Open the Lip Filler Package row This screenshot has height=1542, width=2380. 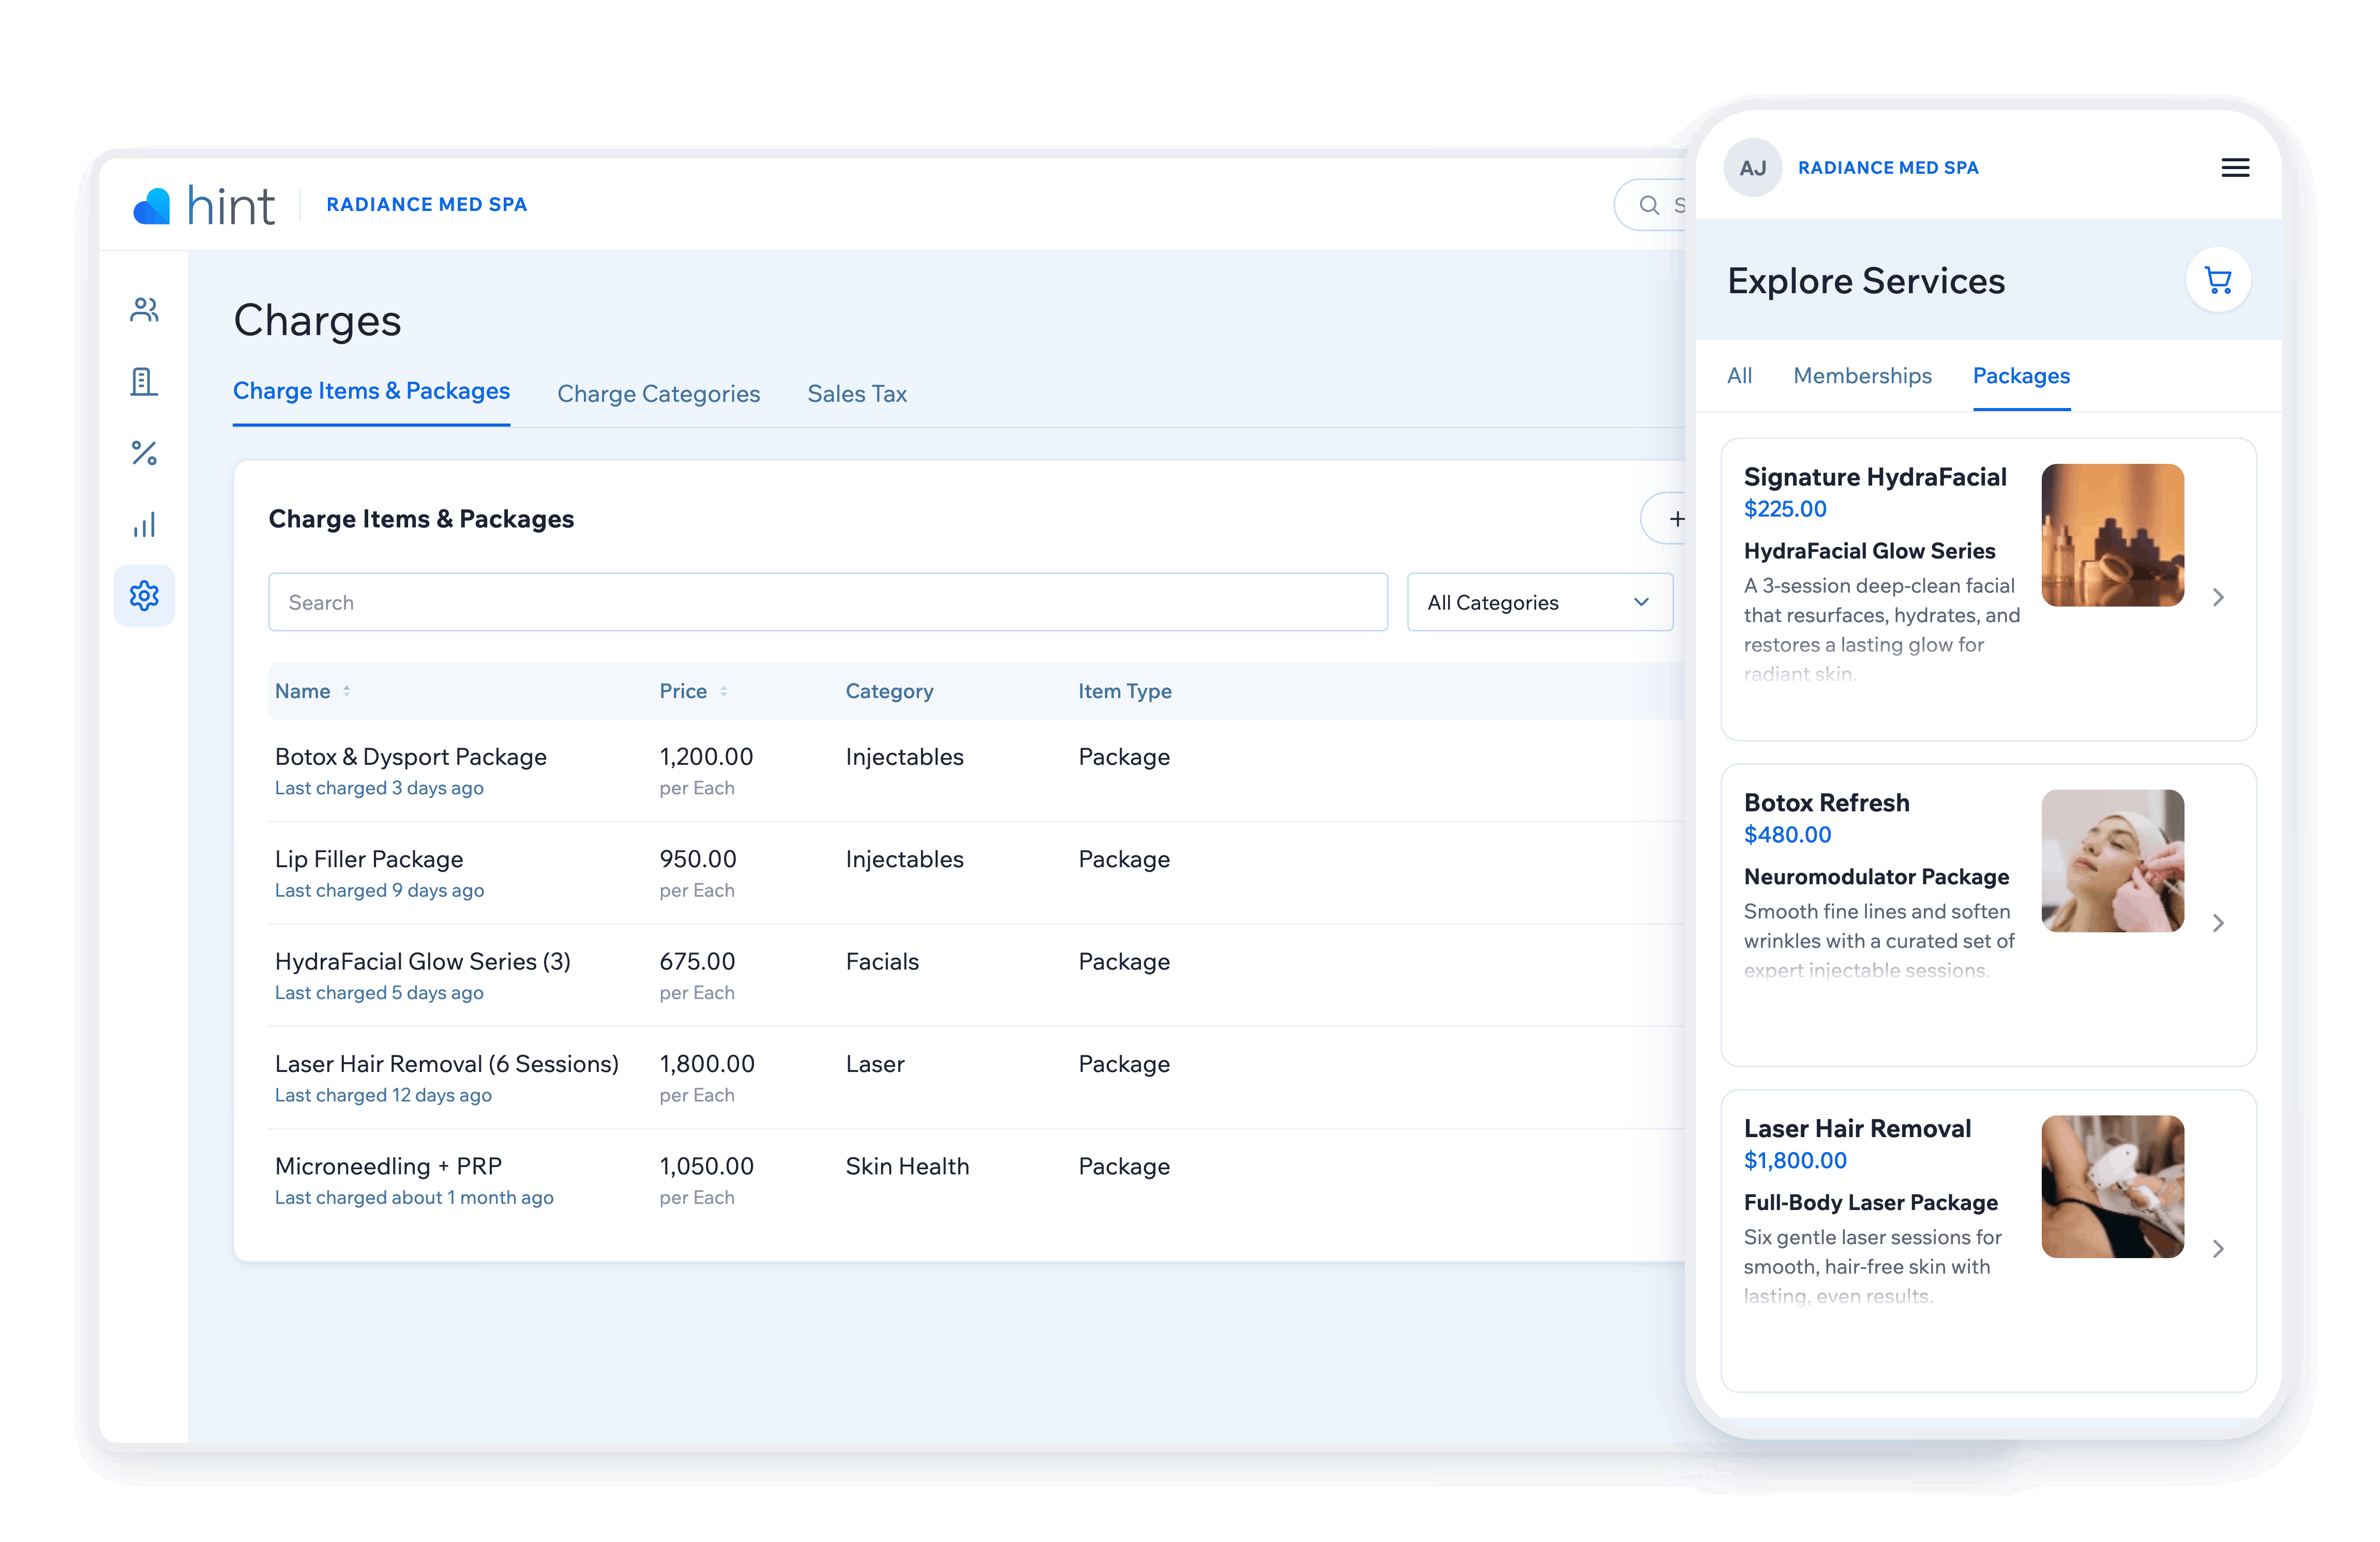pyautogui.click(x=976, y=873)
